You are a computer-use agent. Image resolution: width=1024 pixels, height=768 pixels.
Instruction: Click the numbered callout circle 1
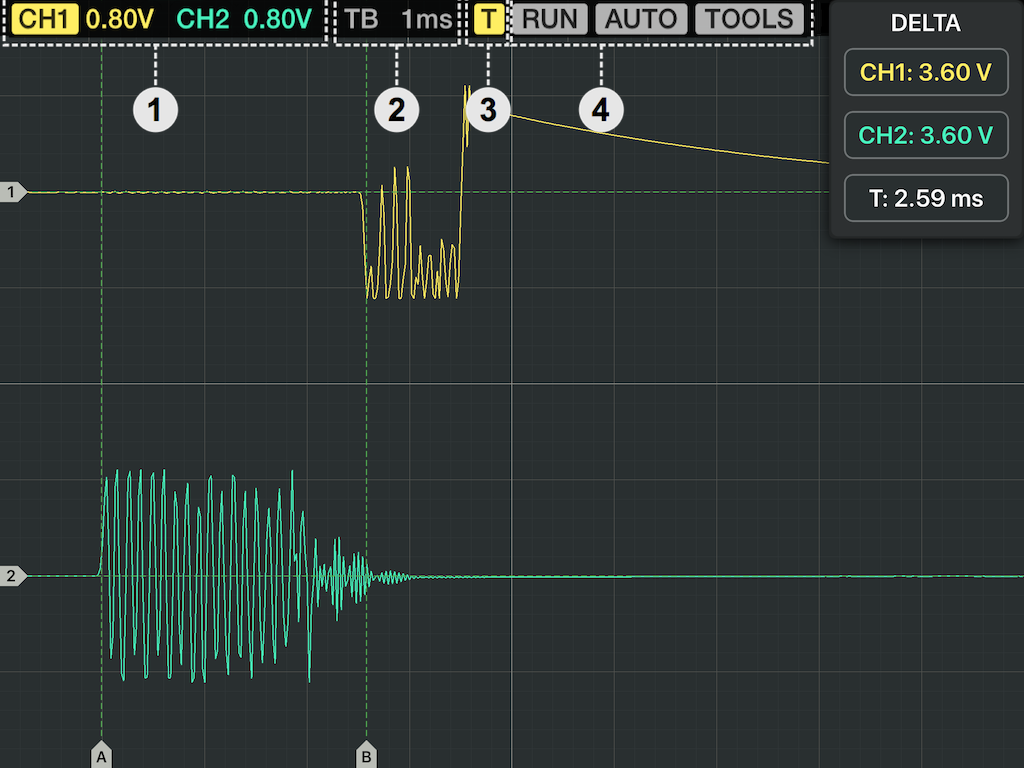coord(155,110)
